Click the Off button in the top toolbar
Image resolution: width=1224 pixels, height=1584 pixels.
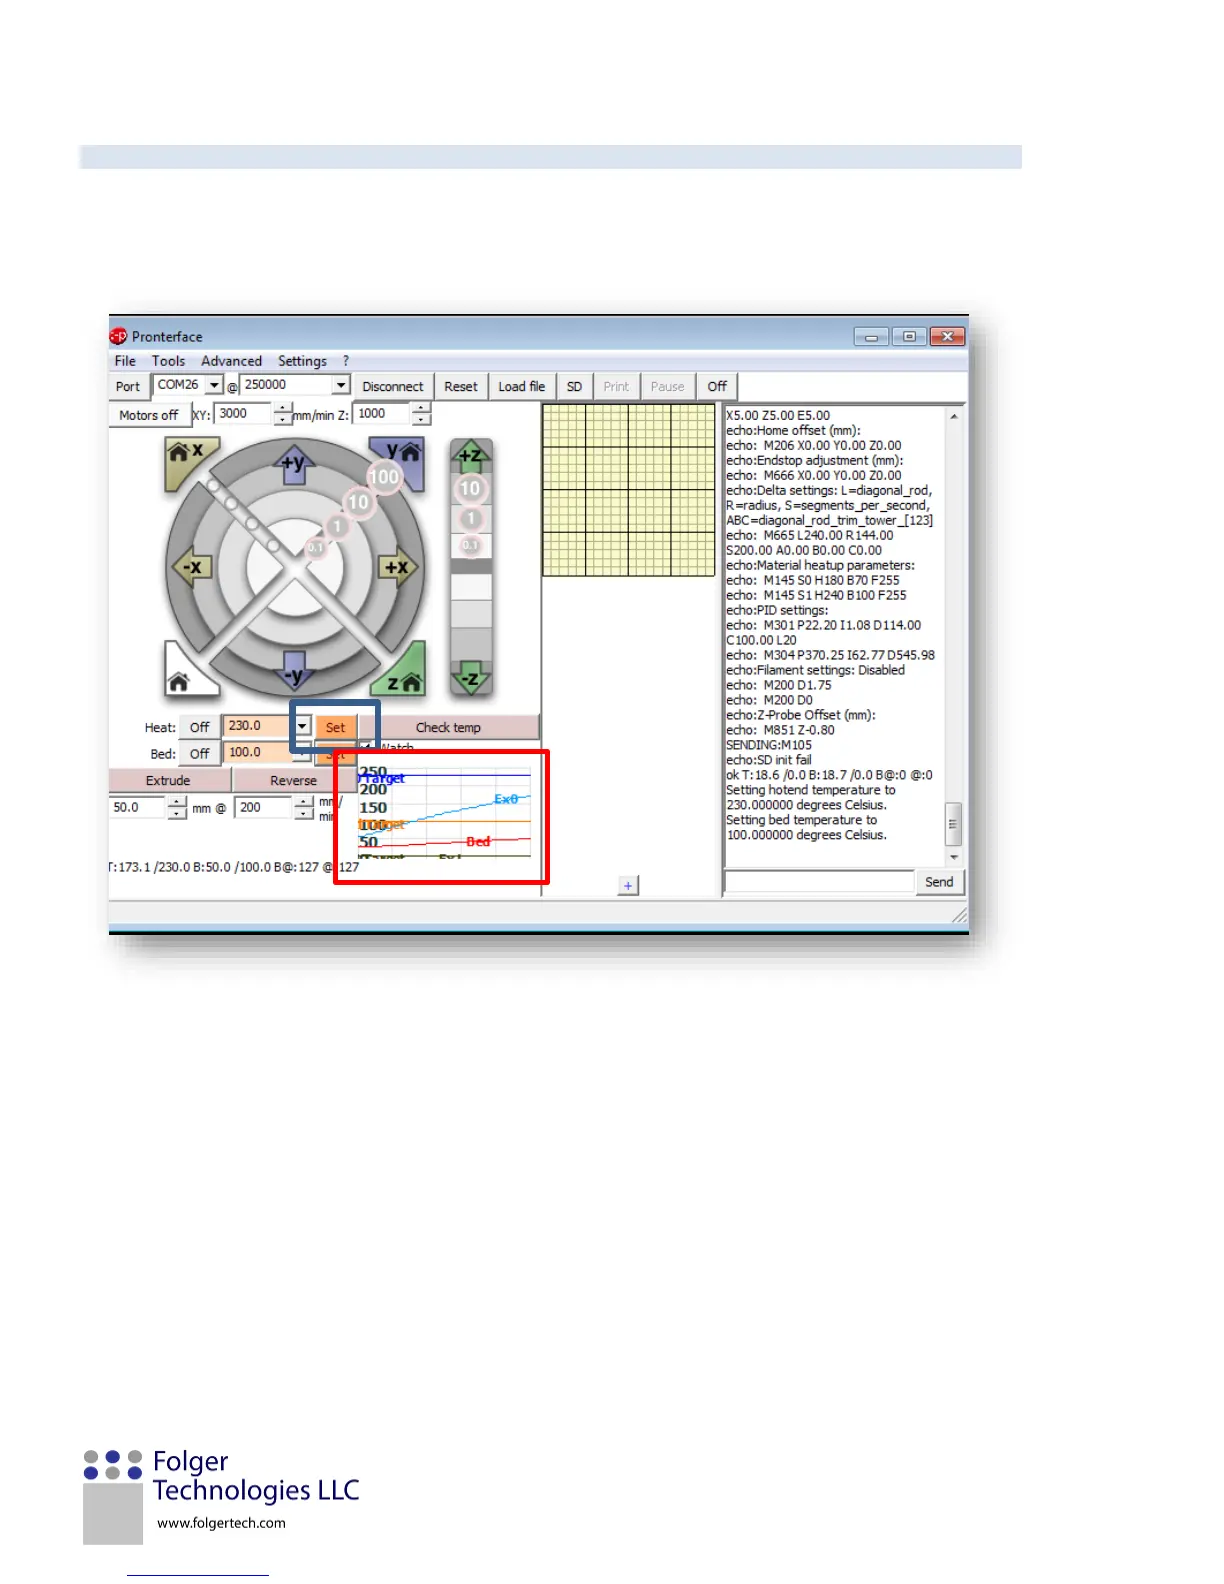click(717, 387)
